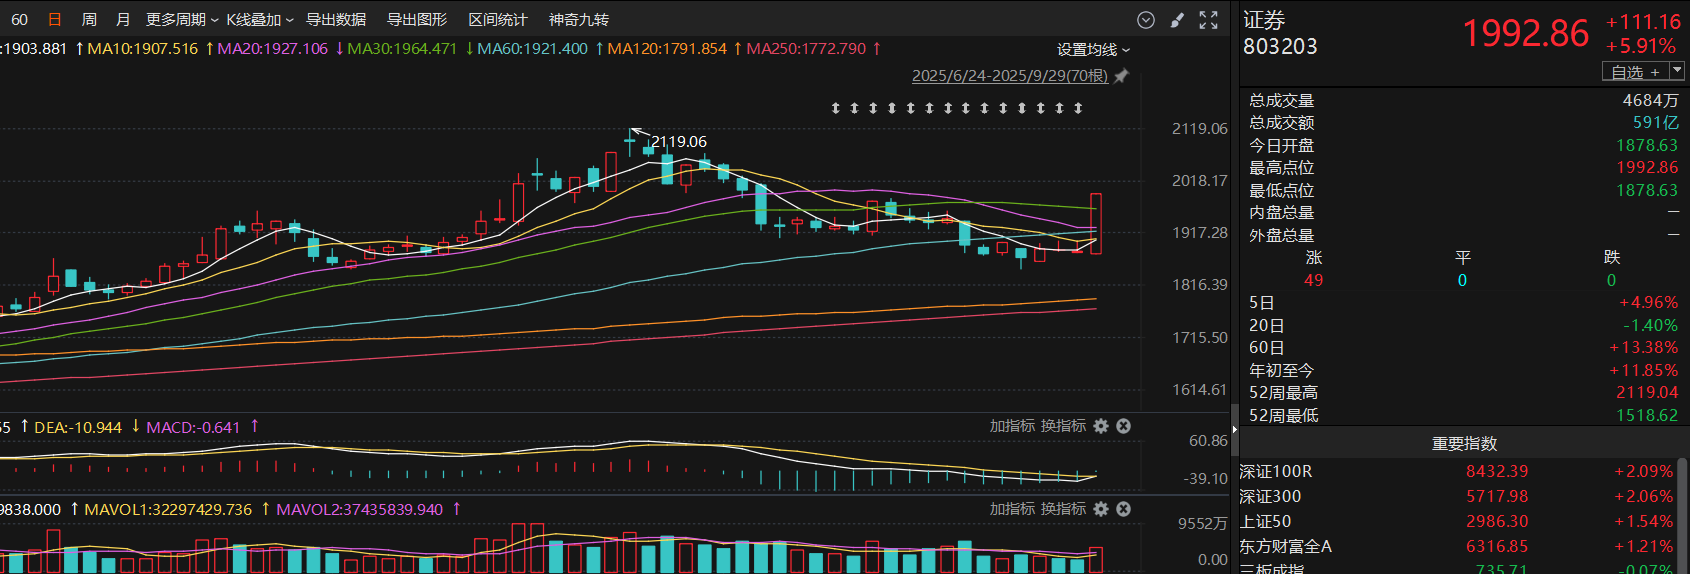Click the 2018.17 price axis label

click(1200, 181)
